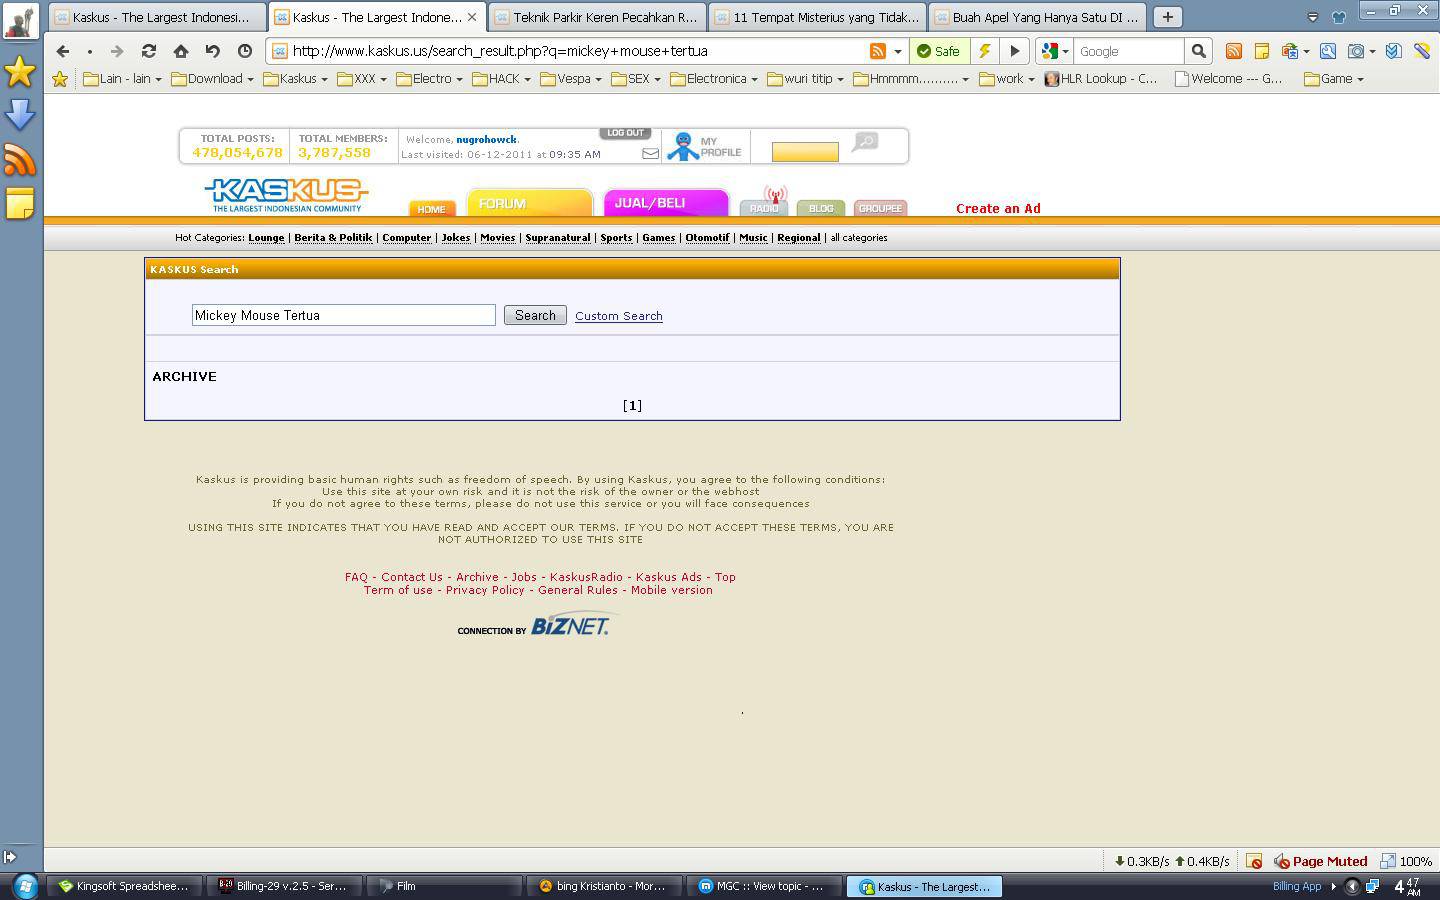Click the Windows Start button

pos(25,886)
